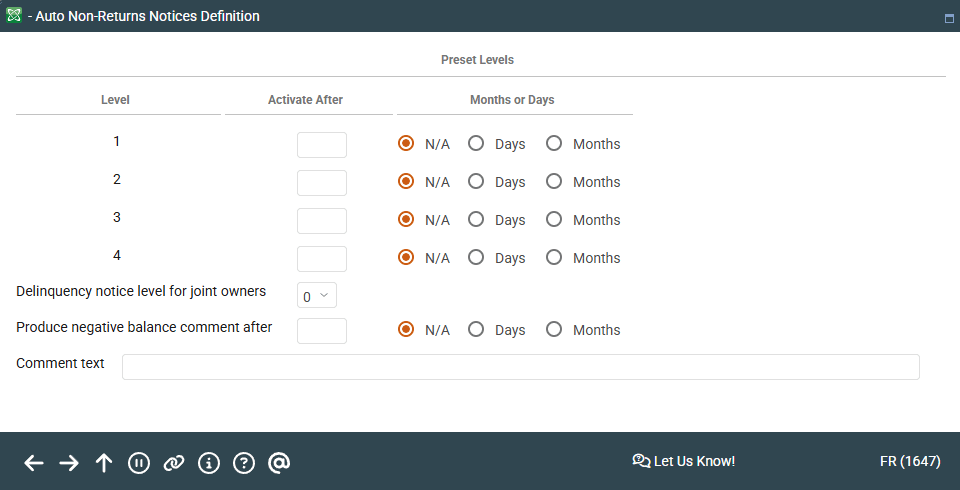The image size is (960, 490).
Task: Select Days for negative balance comment
Action: (476, 330)
